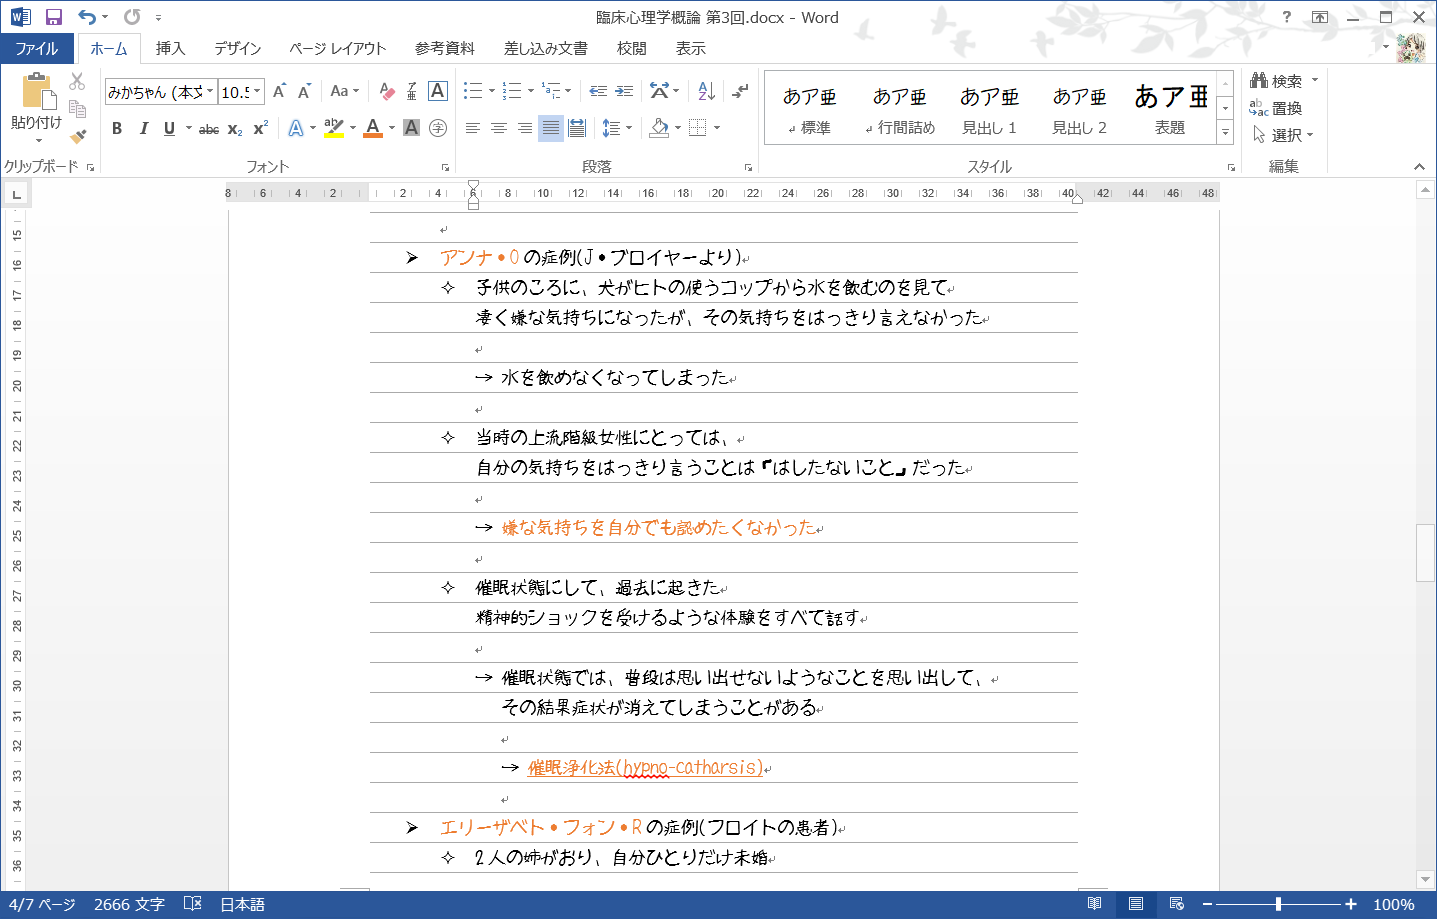Save the document from quick access toolbar
1437x919 pixels.
pyautogui.click(x=54, y=17)
